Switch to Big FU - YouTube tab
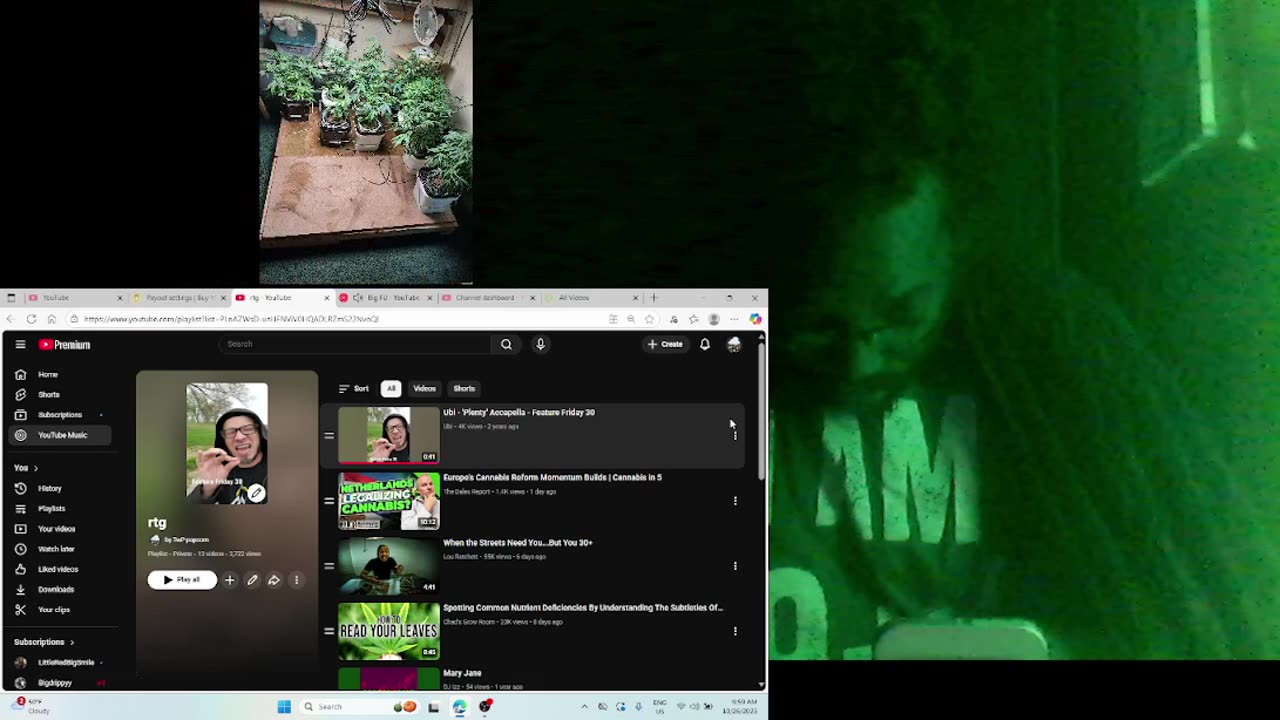 [385, 297]
